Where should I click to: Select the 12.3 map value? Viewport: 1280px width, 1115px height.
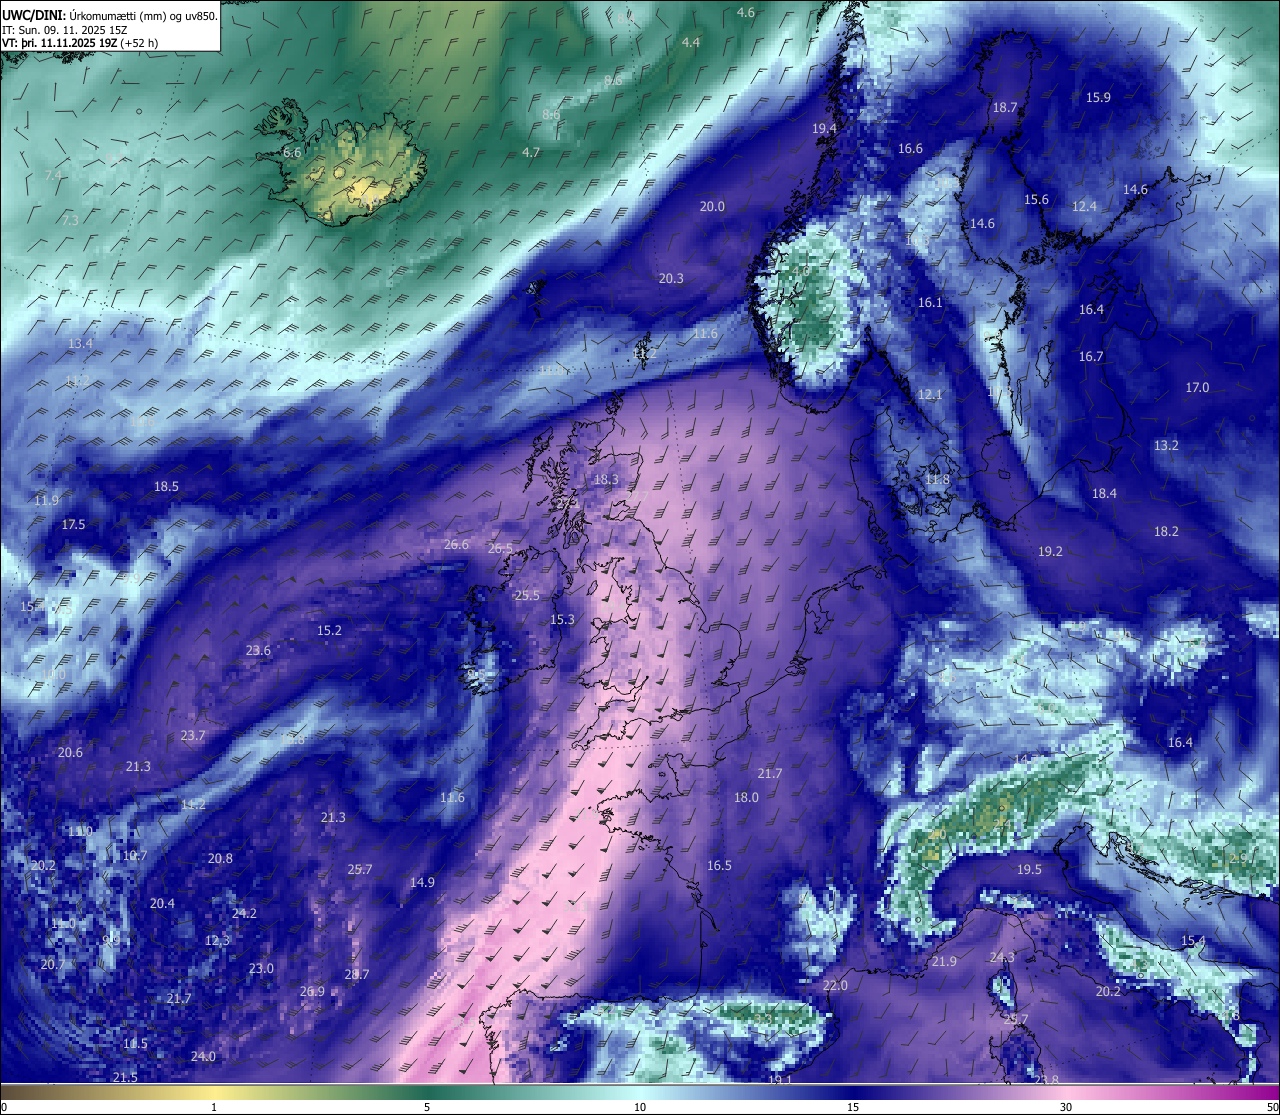(x=217, y=941)
